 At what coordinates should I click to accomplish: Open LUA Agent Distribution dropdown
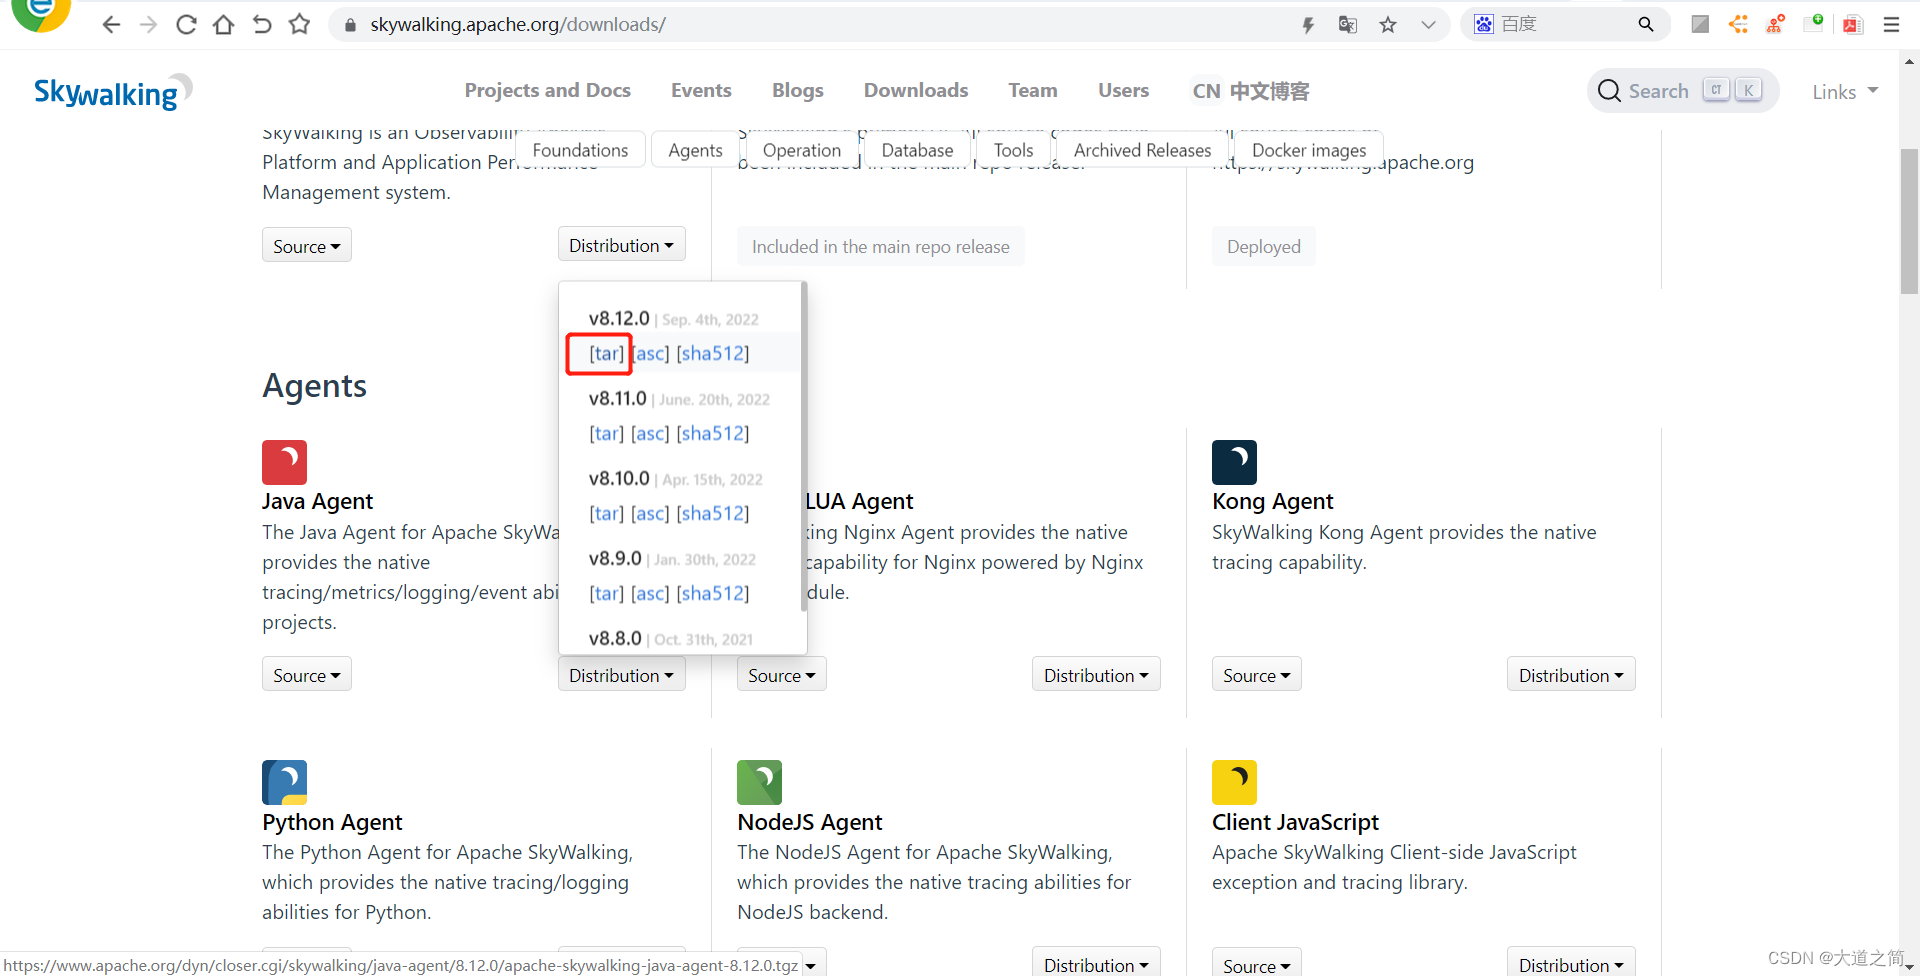[1096, 675]
